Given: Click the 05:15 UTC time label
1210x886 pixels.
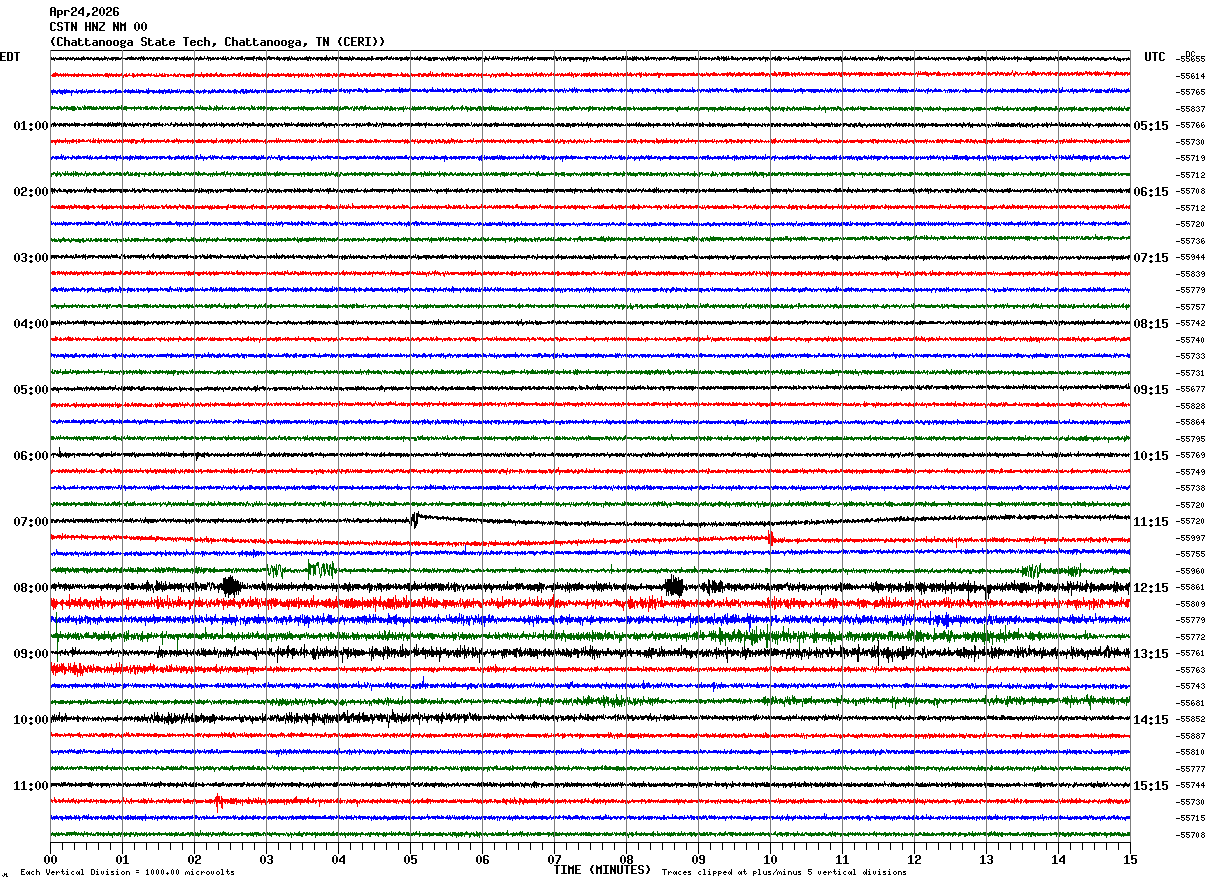Looking at the screenshot, I should click(x=1151, y=126).
